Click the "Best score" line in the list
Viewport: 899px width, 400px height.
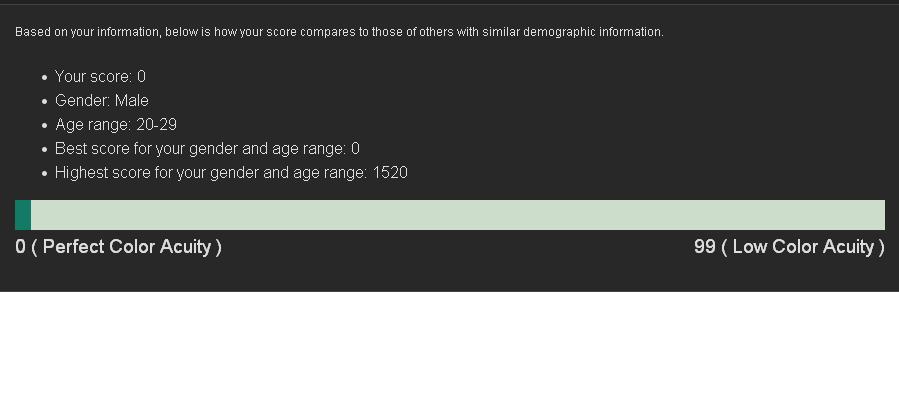tap(206, 149)
